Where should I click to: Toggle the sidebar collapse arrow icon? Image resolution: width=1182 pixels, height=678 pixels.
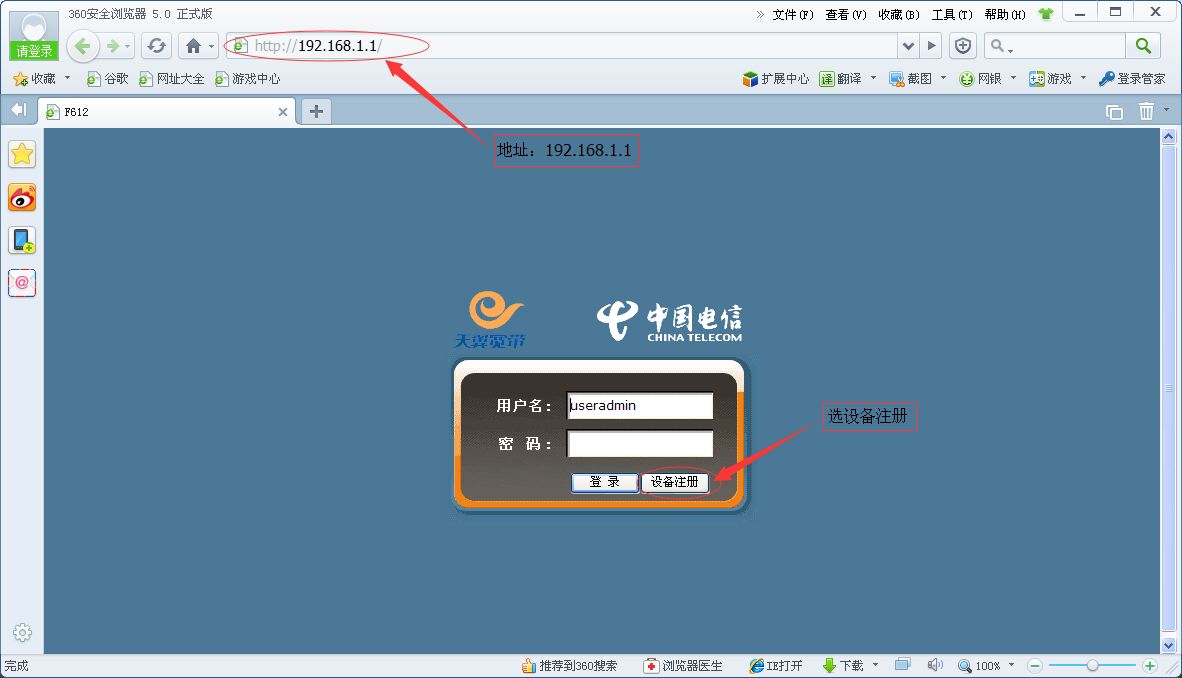pyautogui.click(x=19, y=110)
